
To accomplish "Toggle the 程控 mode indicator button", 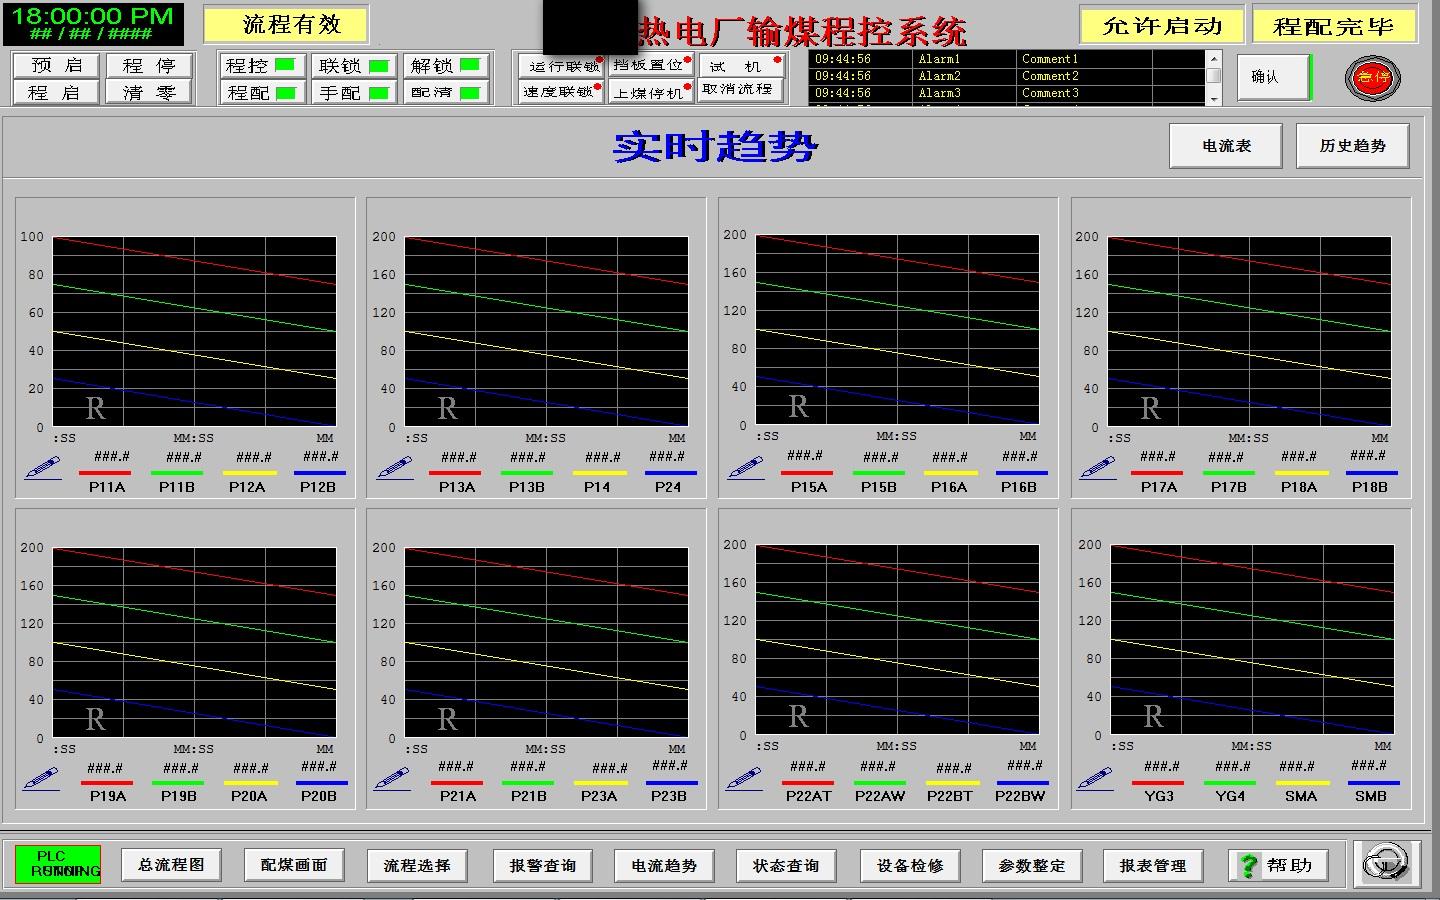I will (262, 66).
